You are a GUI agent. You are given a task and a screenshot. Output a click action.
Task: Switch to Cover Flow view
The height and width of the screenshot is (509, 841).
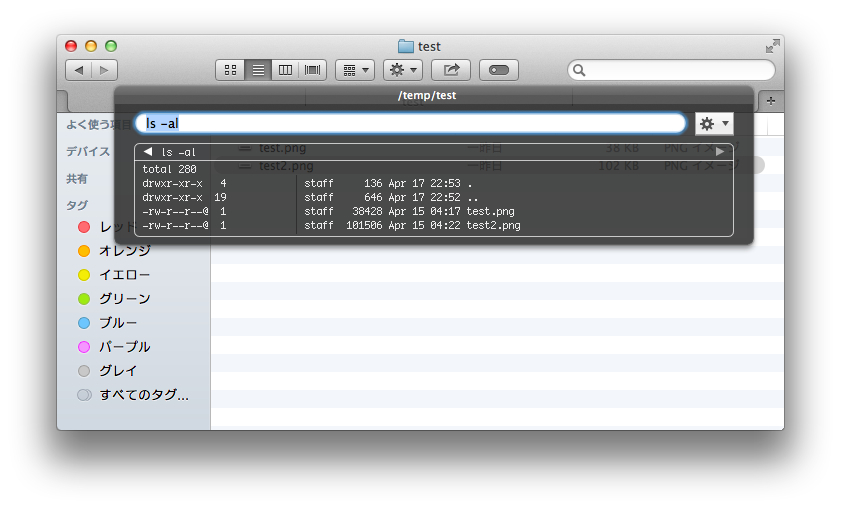point(313,70)
